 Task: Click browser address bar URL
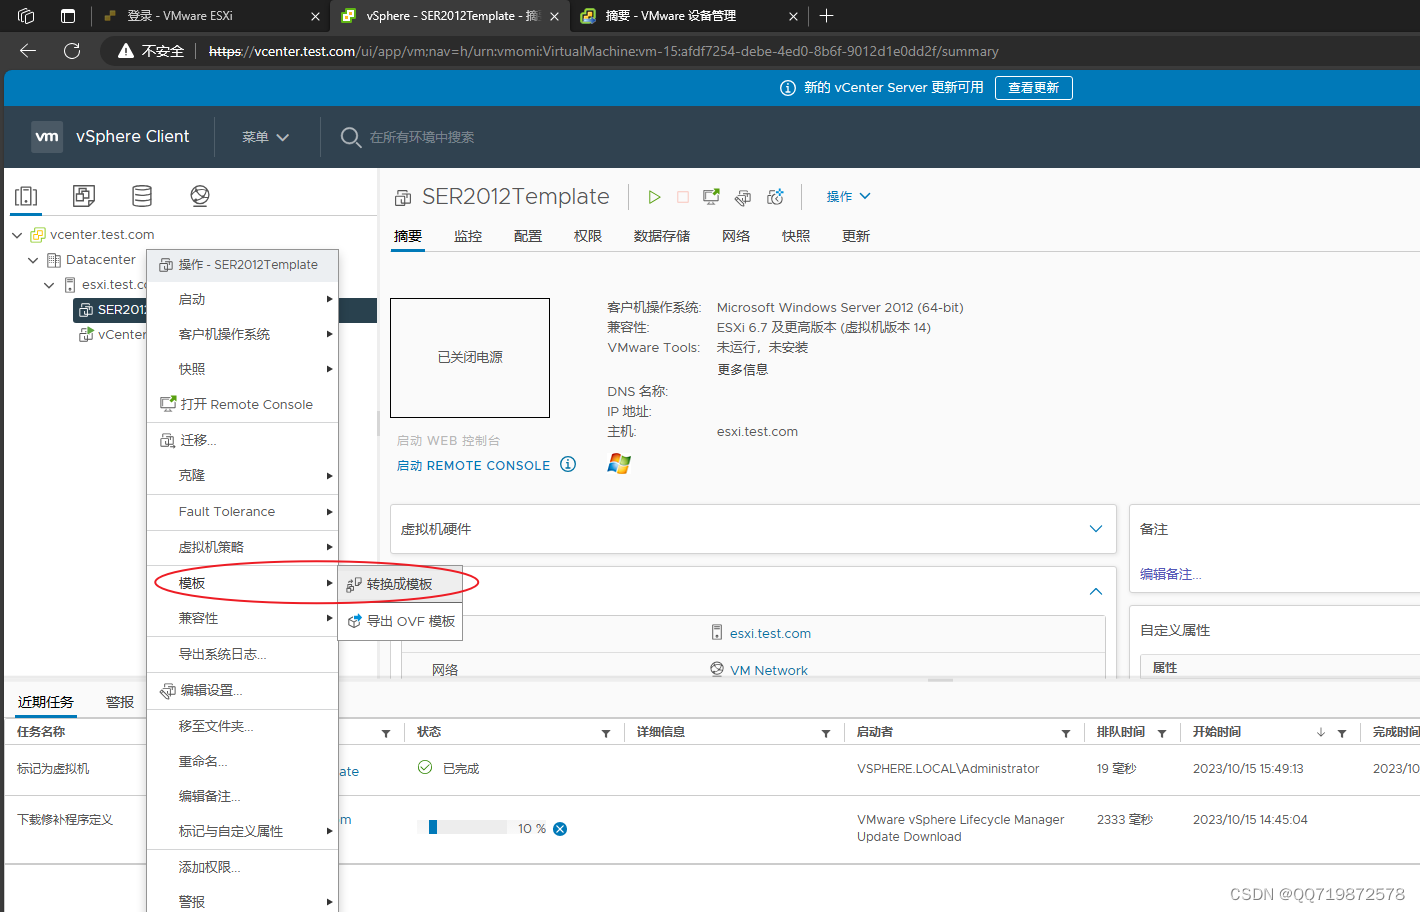pos(603,51)
